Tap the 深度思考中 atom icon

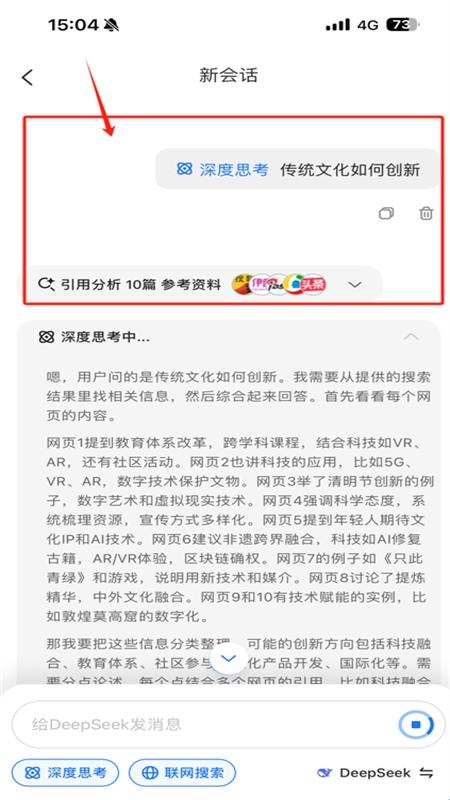pyautogui.click(x=46, y=337)
